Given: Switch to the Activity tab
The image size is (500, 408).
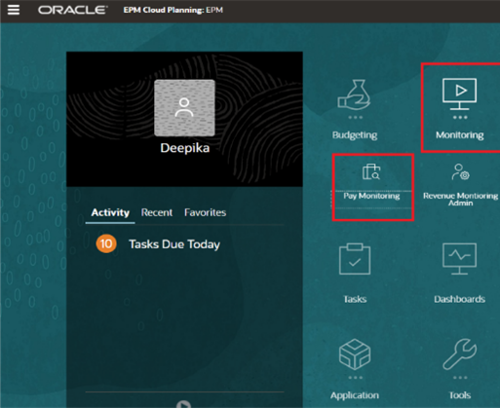Looking at the screenshot, I should [110, 212].
